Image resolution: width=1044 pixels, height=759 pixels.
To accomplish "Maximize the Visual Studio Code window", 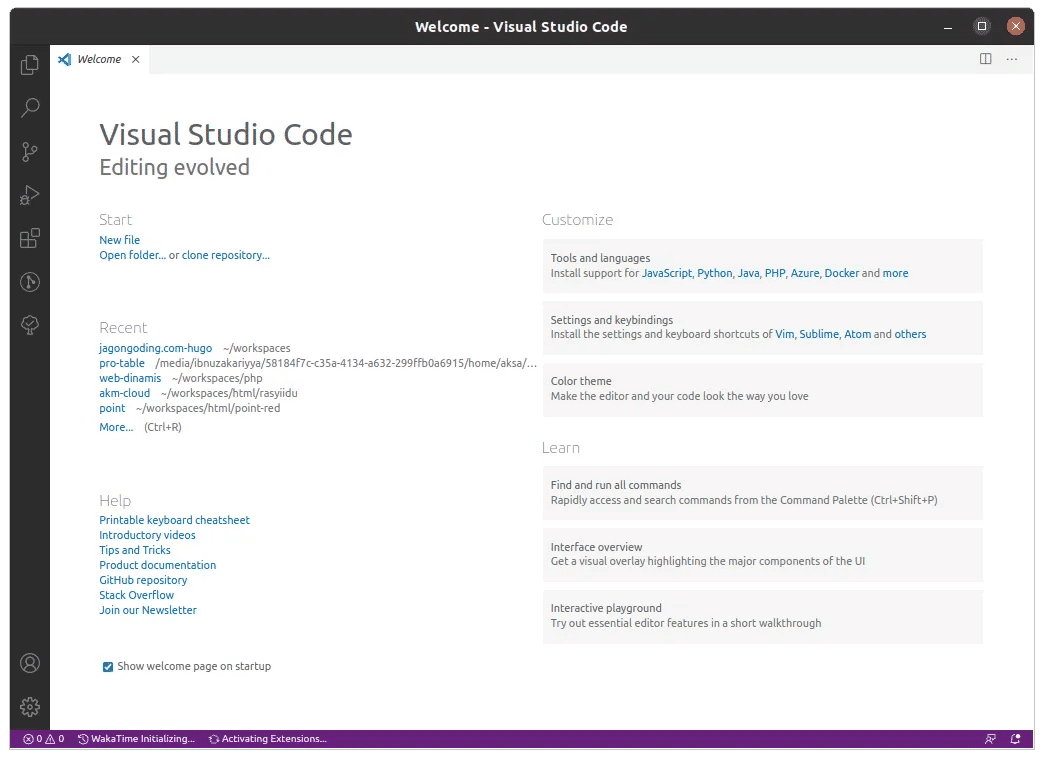I will click(x=981, y=26).
